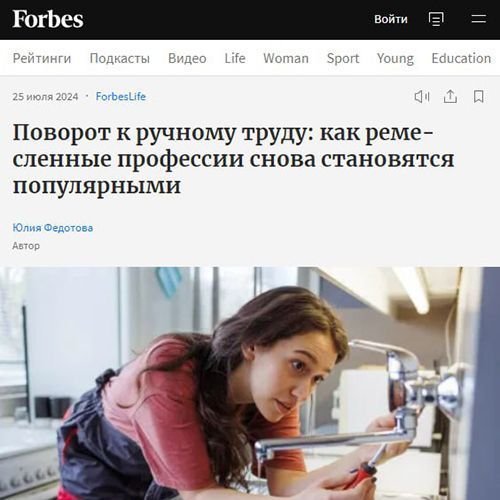Open the Sport section

pyautogui.click(x=343, y=58)
